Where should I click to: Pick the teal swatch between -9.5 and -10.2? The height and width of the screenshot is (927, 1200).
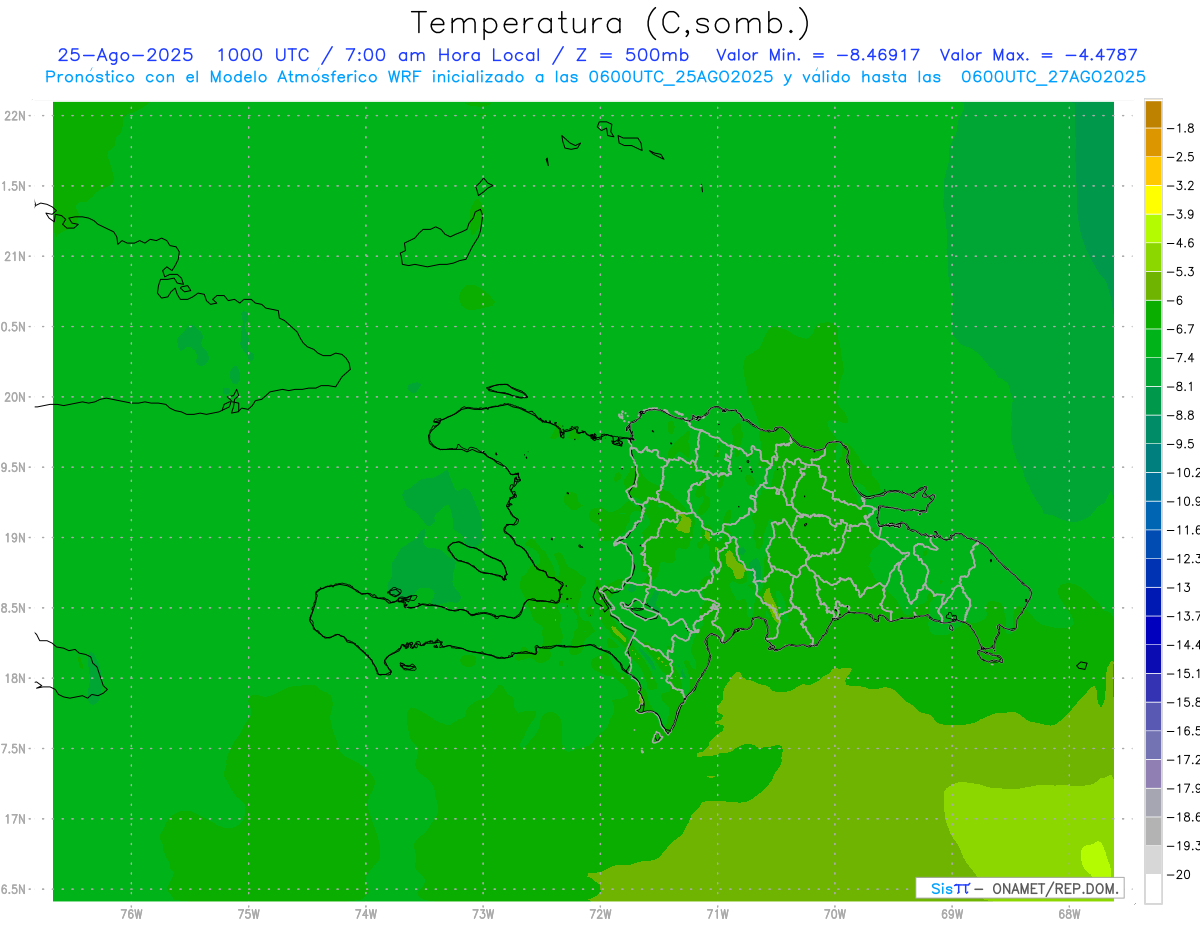(x=1153, y=458)
